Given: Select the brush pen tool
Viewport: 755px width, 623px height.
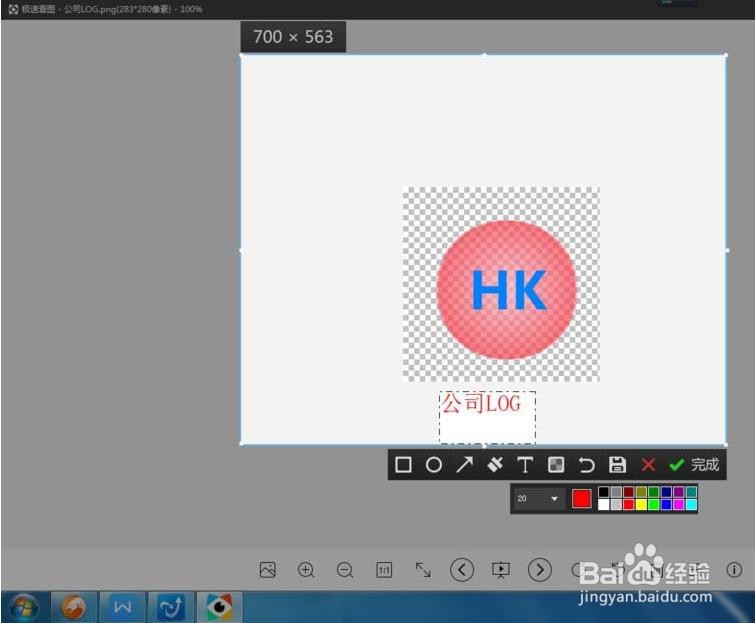Looking at the screenshot, I should point(495,465).
